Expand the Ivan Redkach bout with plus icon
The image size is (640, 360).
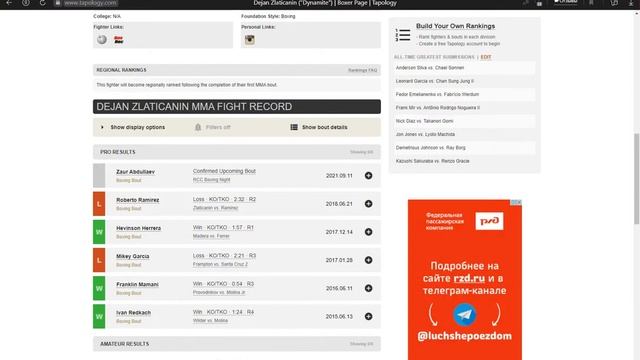pyautogui.click(x=368, y=316)
